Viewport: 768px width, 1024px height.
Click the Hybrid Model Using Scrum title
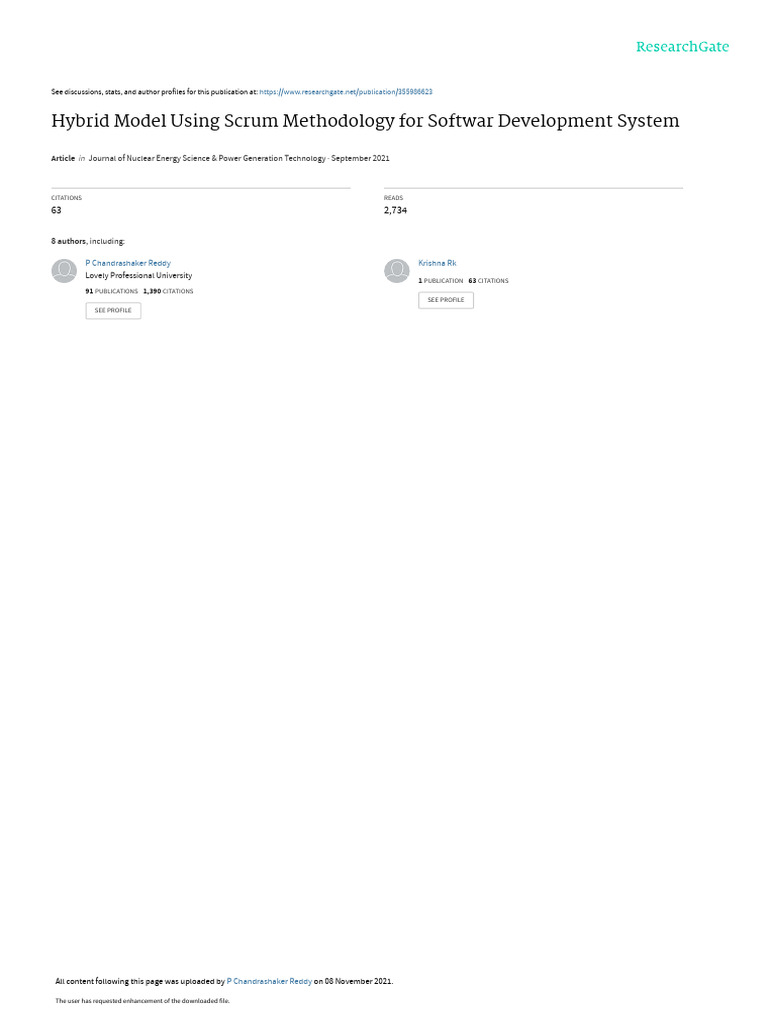tap(365, 121)
